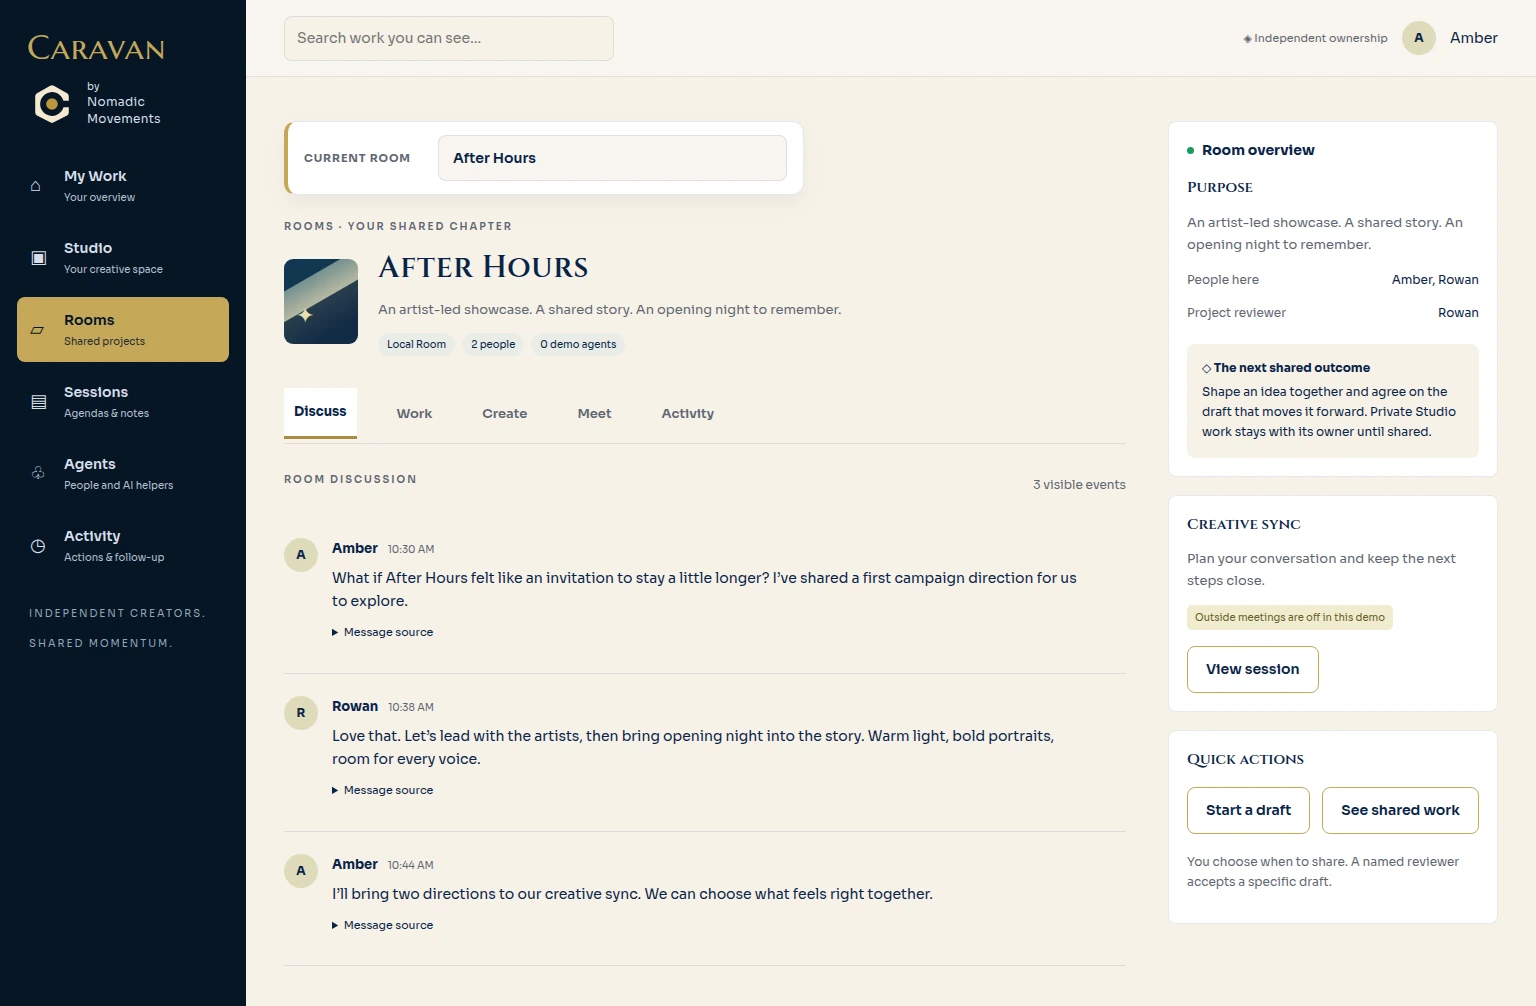Switch to the Work tab
The height and width of the screenshot is (1006, 1536).
(414, 414)
